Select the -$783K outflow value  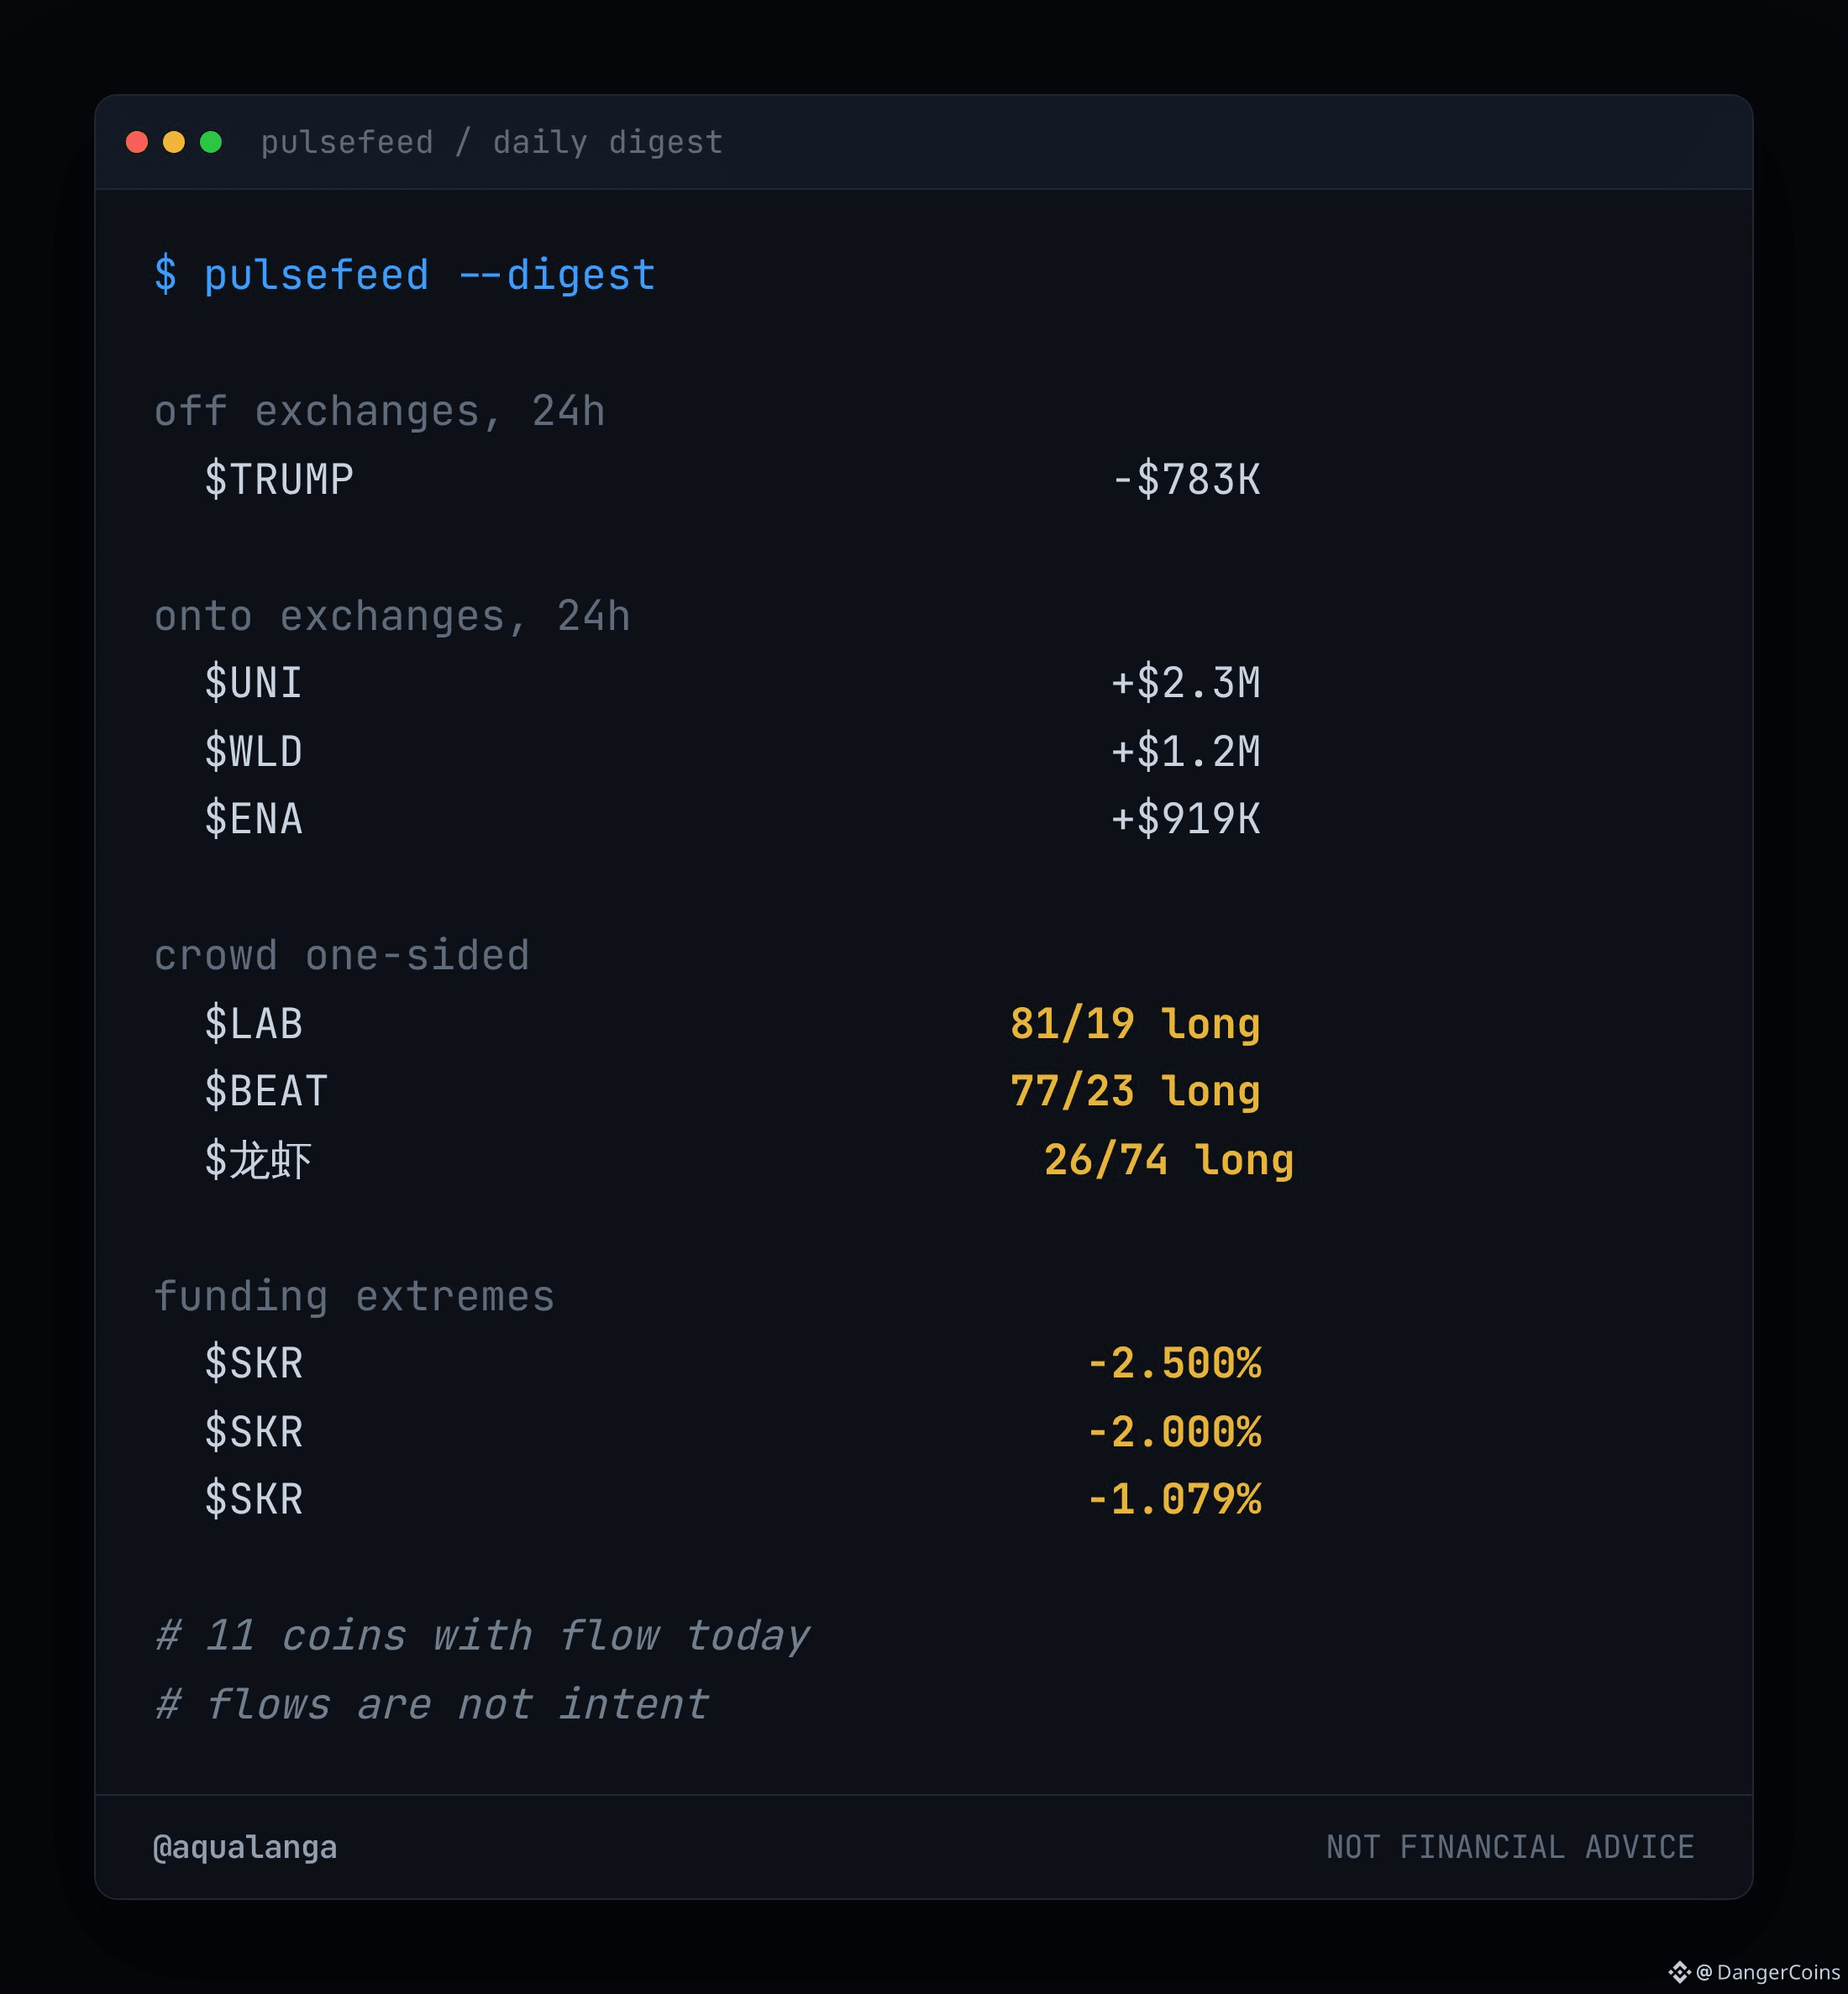click(1186, 479)
